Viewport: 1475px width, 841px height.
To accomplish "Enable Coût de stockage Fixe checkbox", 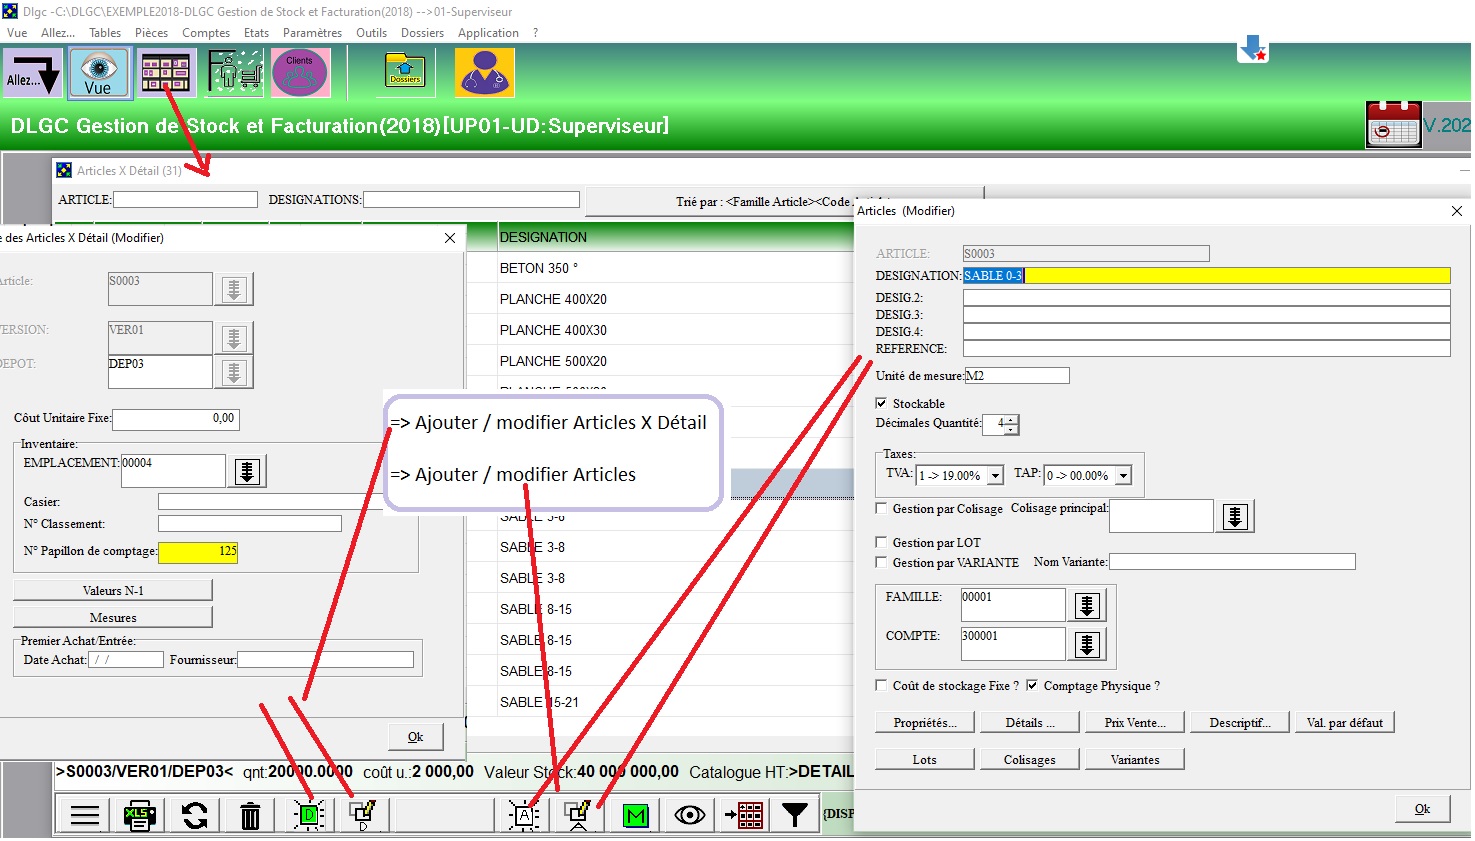I will coord(881,685).
